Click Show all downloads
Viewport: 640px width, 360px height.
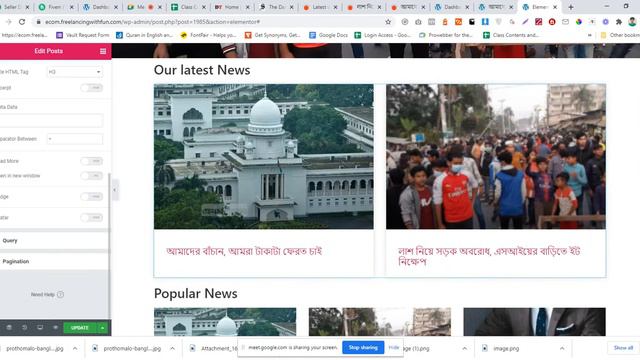(x=623, y=348)
